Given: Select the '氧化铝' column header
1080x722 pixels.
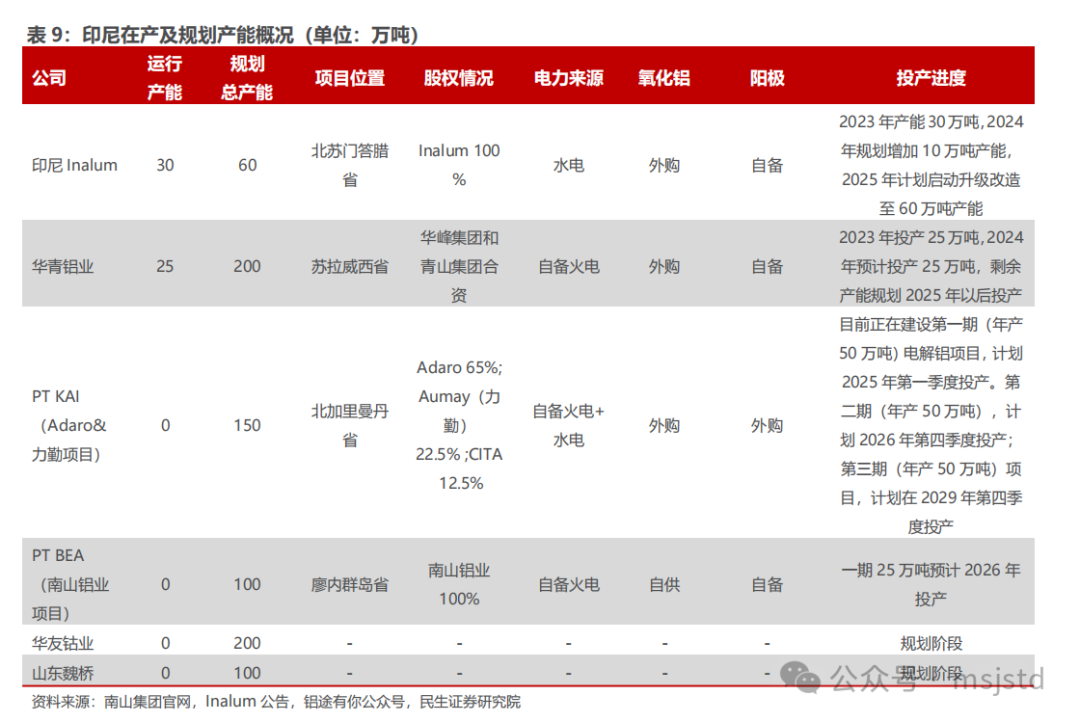Looking at the screenshot, I should (664, 78).
